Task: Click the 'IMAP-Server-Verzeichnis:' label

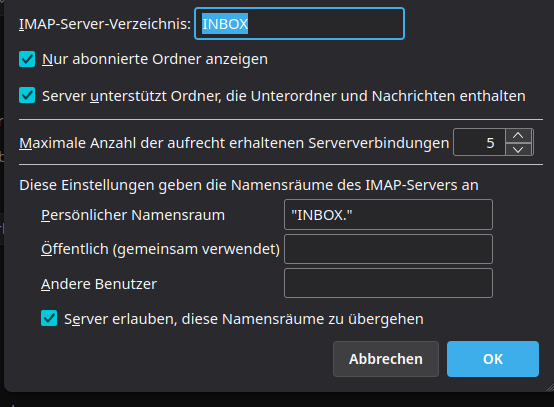Action: (105, 24)
